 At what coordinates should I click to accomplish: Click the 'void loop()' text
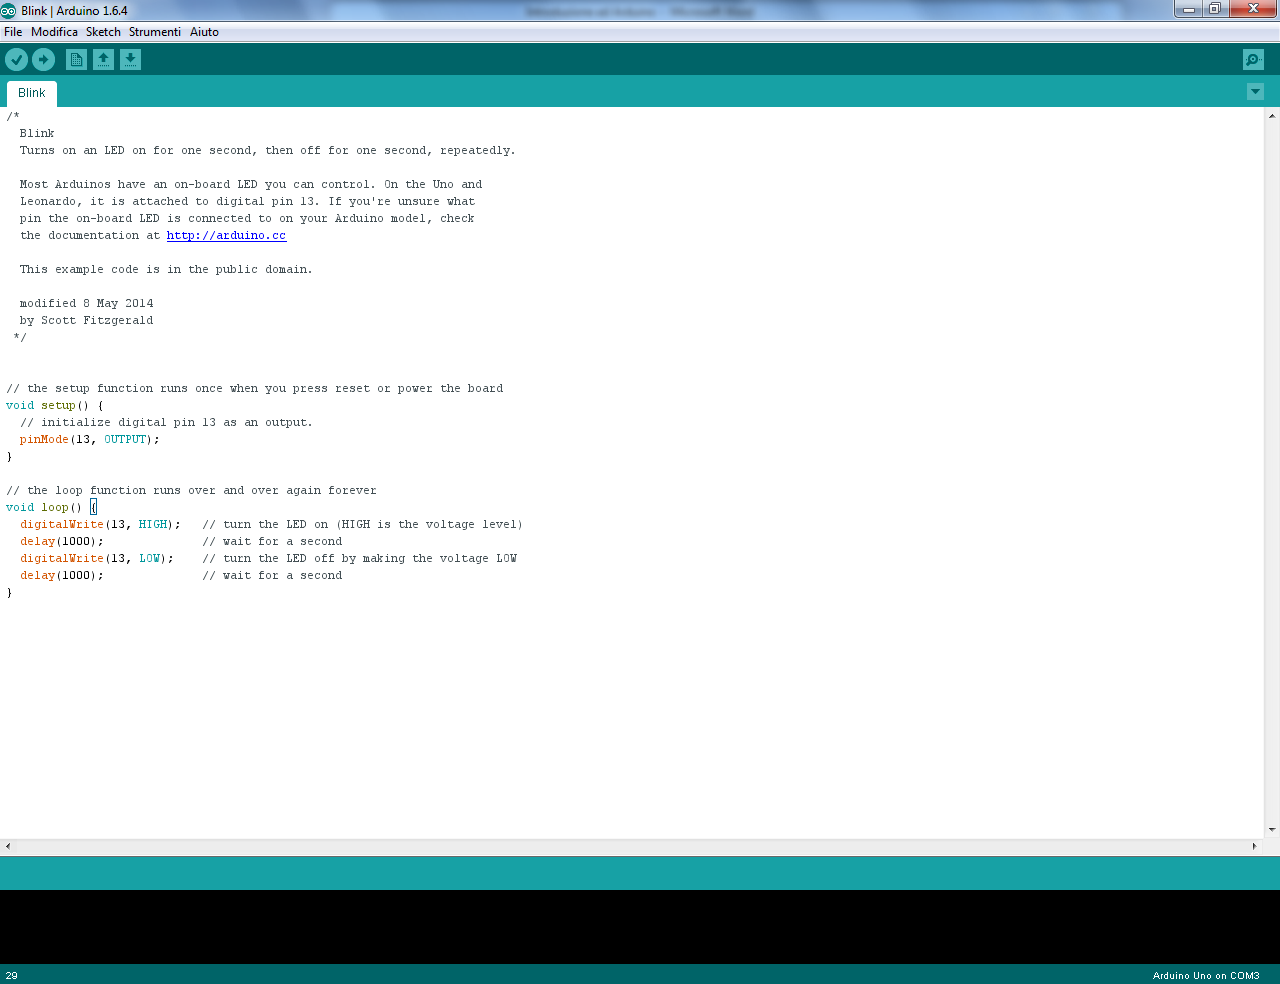[44, 508]
